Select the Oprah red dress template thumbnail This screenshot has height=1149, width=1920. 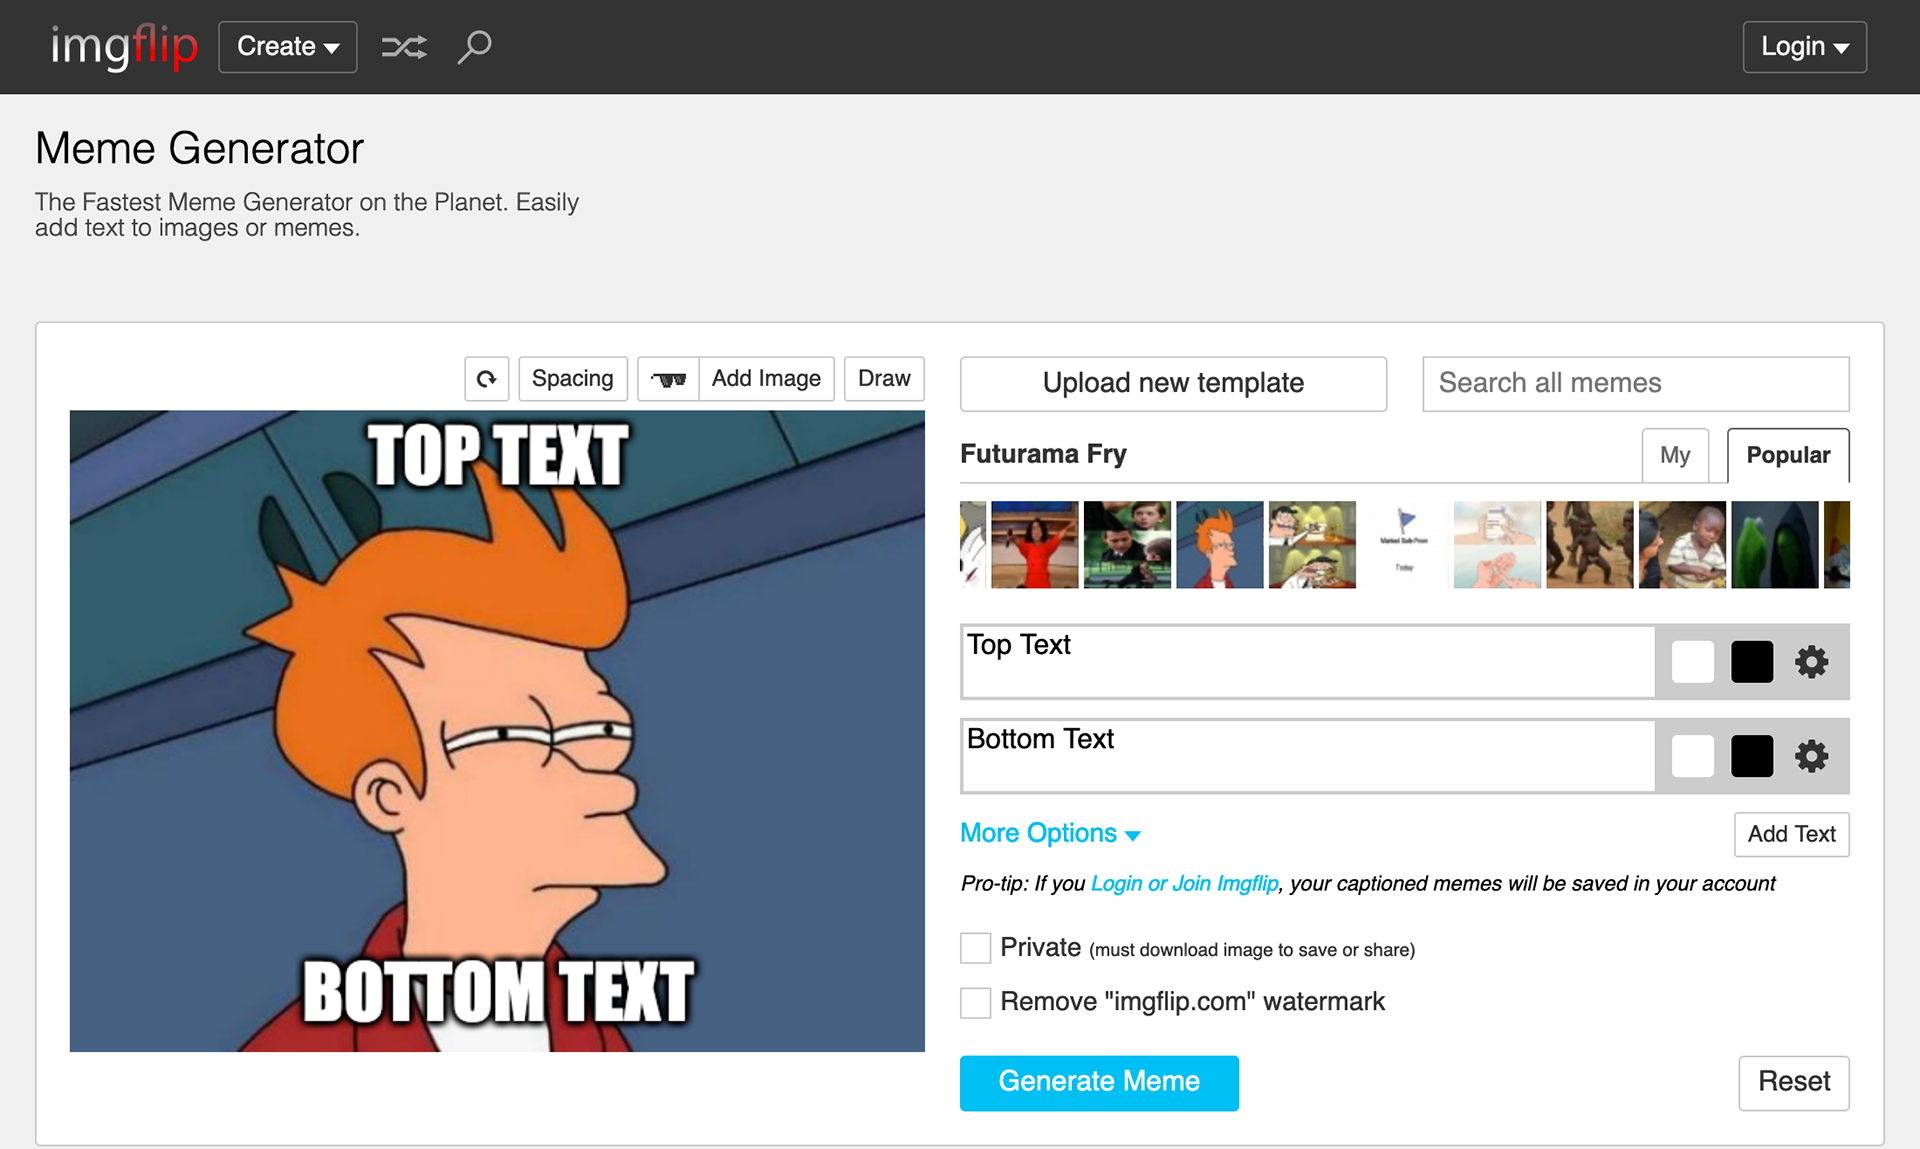pos(1035,545)
